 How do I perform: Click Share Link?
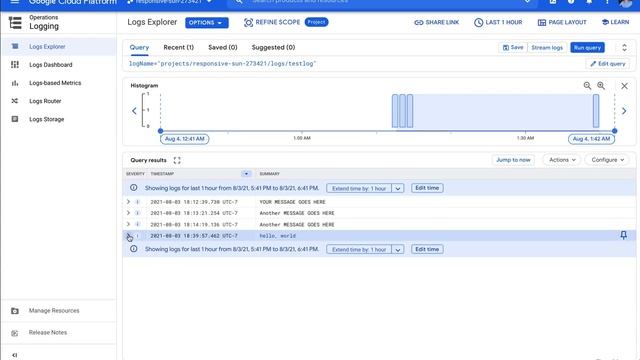tap(436, 22)
